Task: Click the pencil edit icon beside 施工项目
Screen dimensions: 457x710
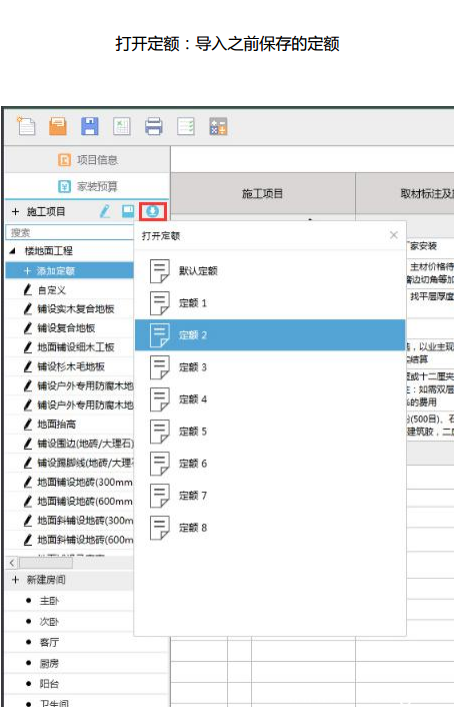Action: point(105,211)
